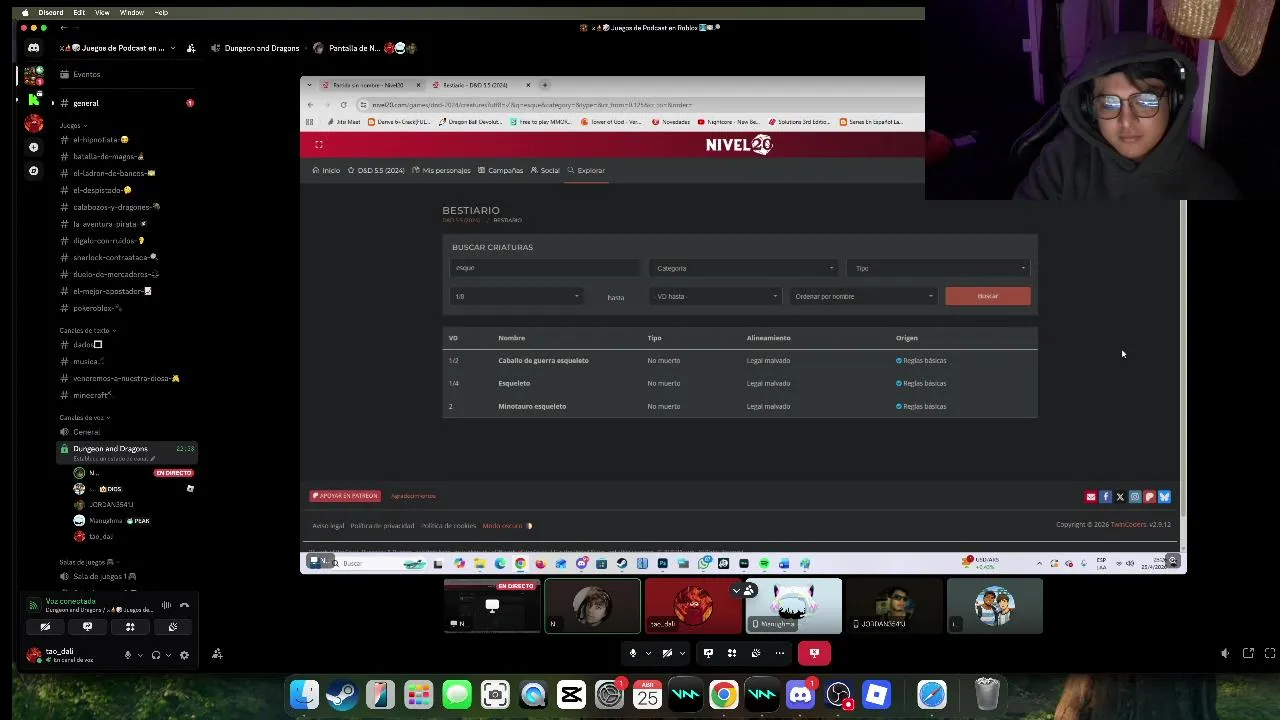Screen dimensions: 1280x720
Task: Open Calendar app in the dock
Action: coord(647,694)
